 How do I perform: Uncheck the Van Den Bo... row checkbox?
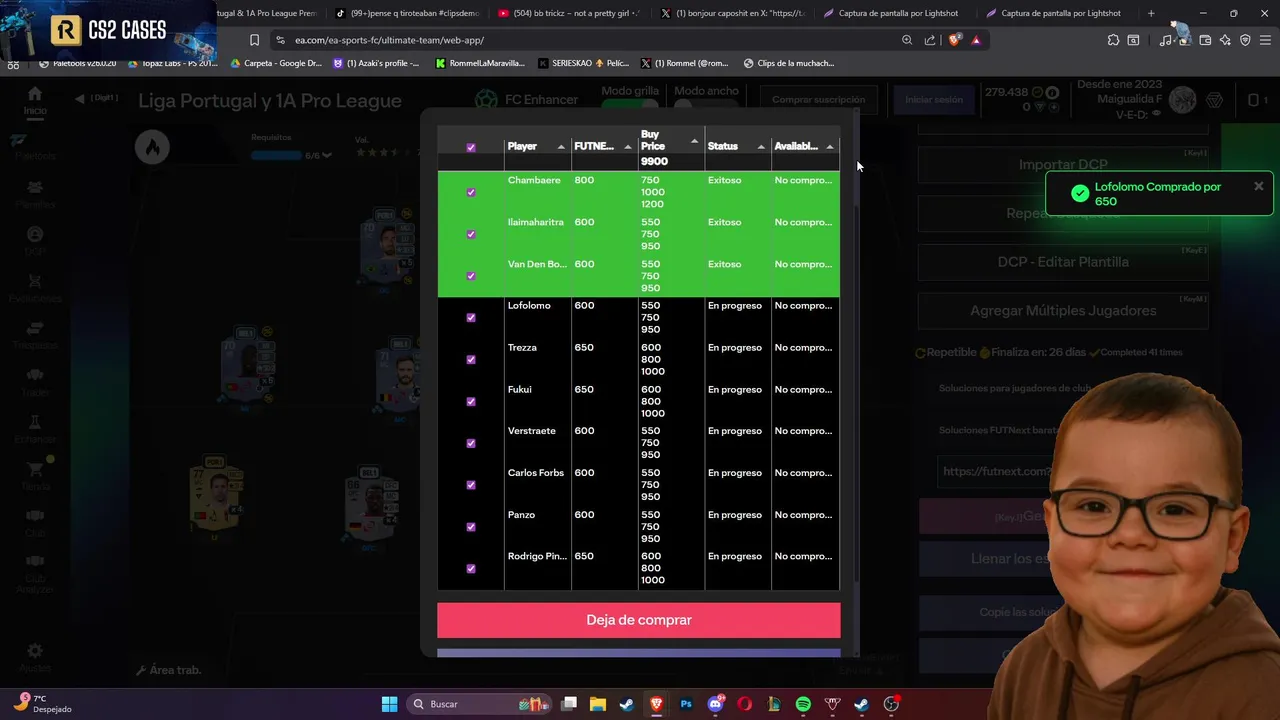point(471,276)
